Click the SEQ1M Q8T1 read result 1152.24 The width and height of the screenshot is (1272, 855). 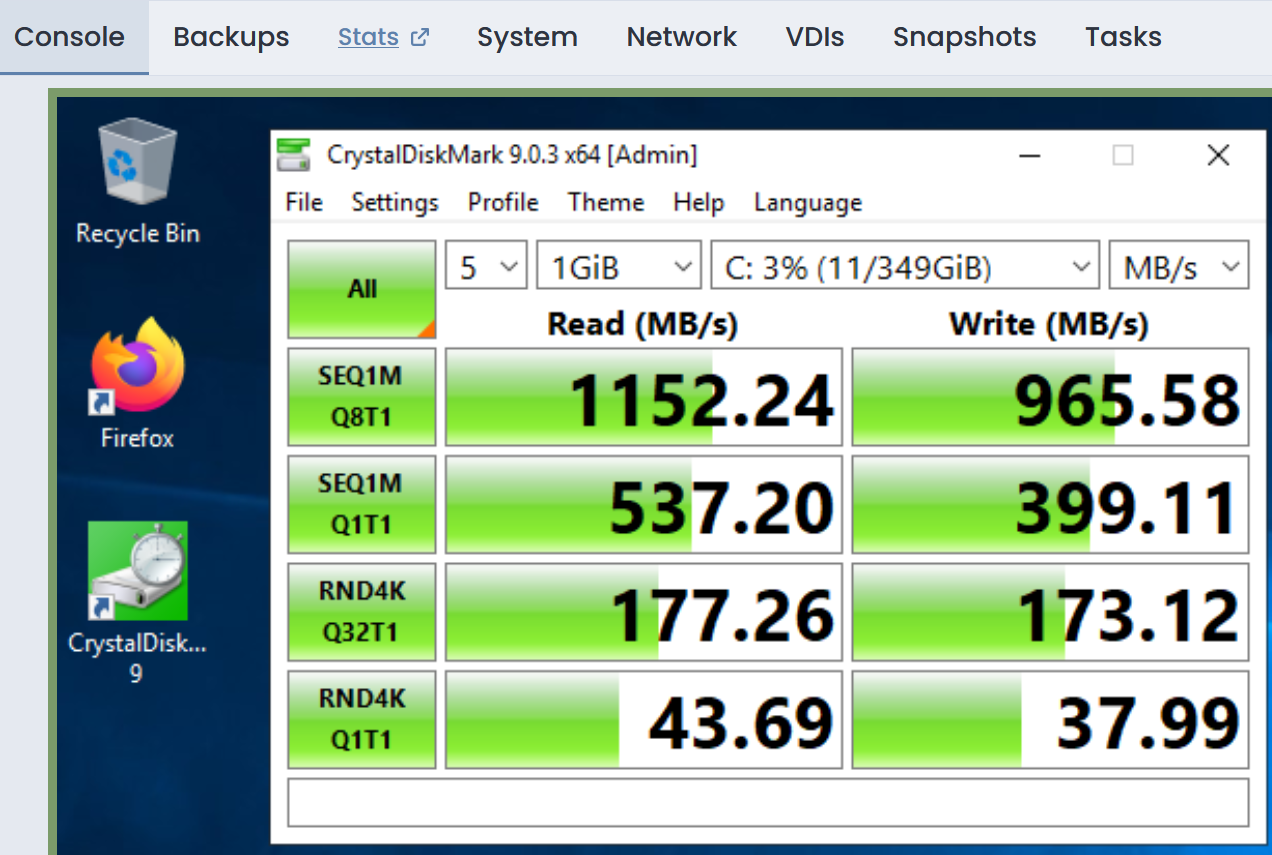click(x=643, y=397)
